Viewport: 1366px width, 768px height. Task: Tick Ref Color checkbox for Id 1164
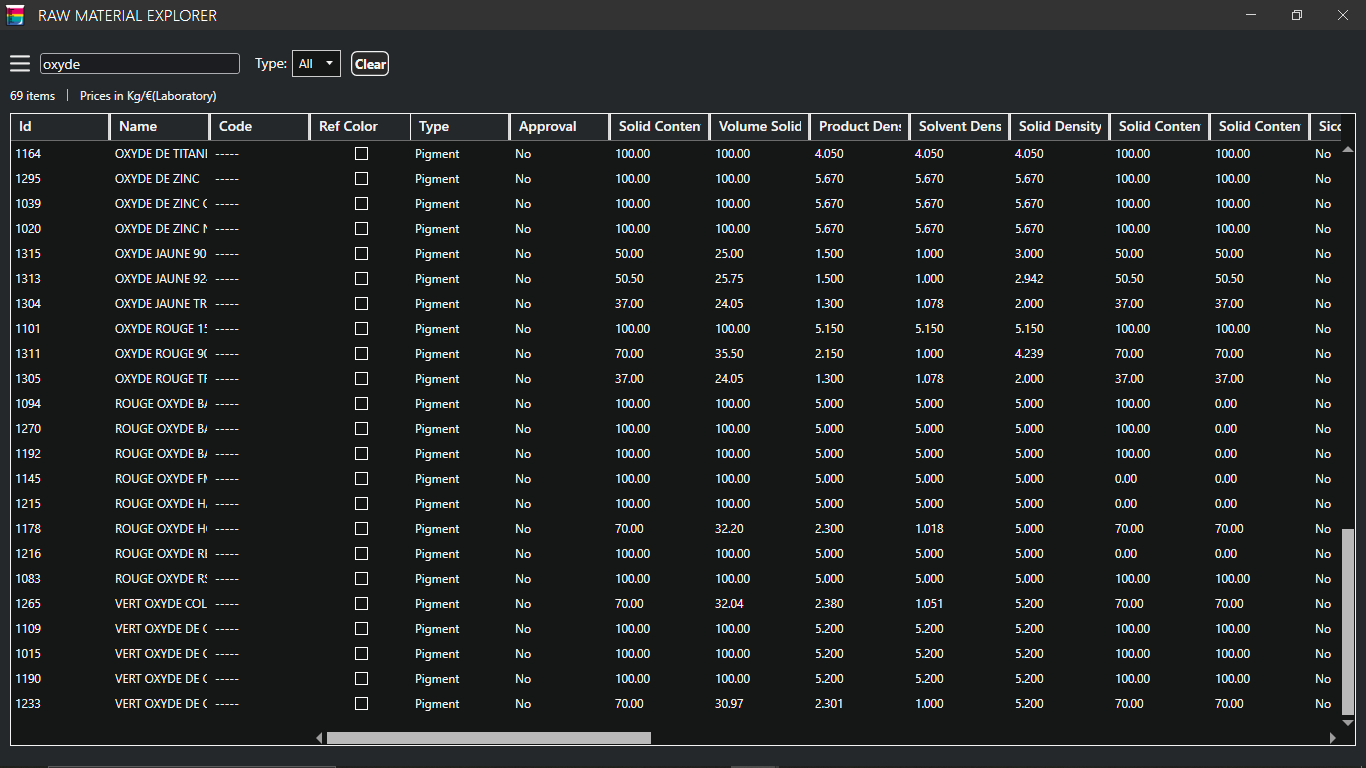tap(361, 154)
